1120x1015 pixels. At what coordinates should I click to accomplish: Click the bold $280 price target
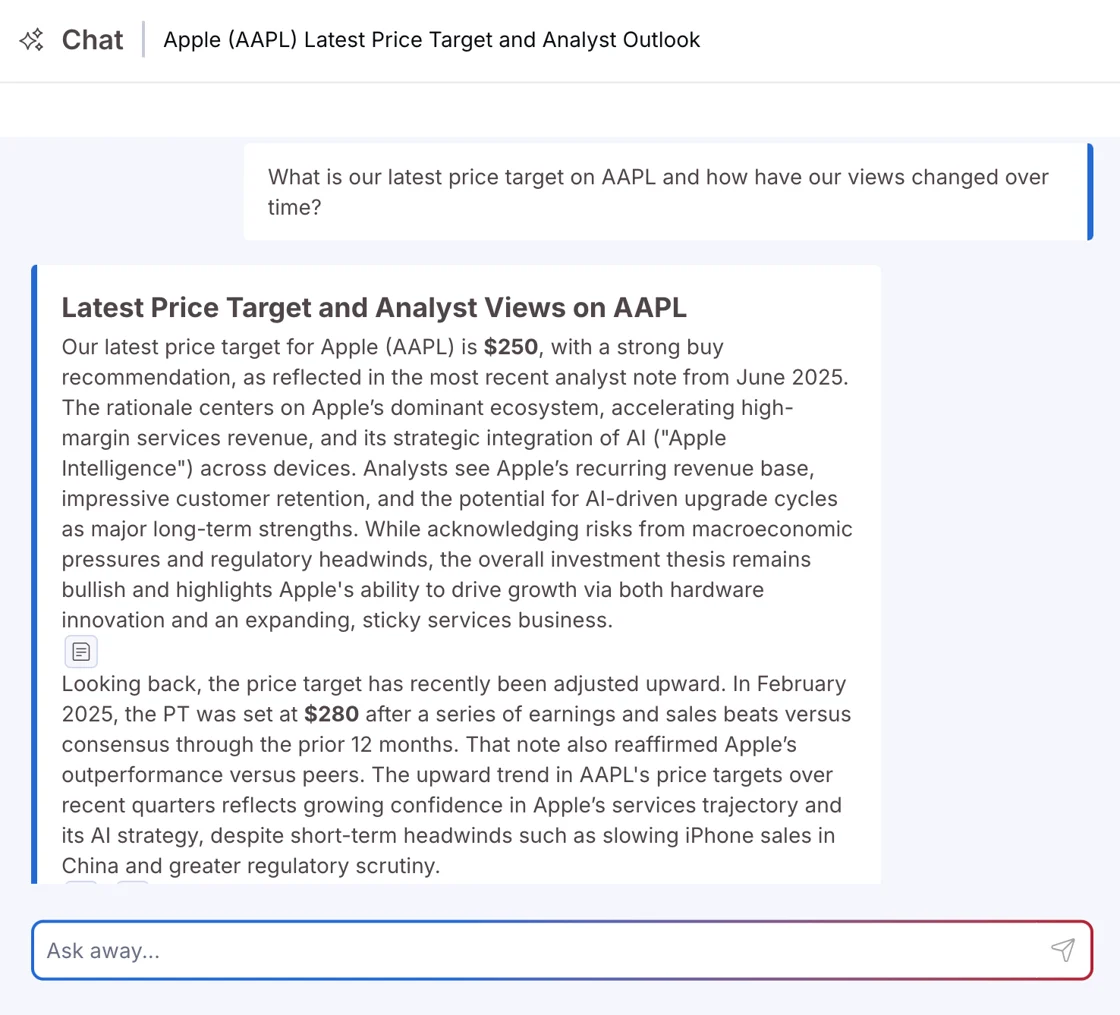pyautogui.click(x=331, y=714)
